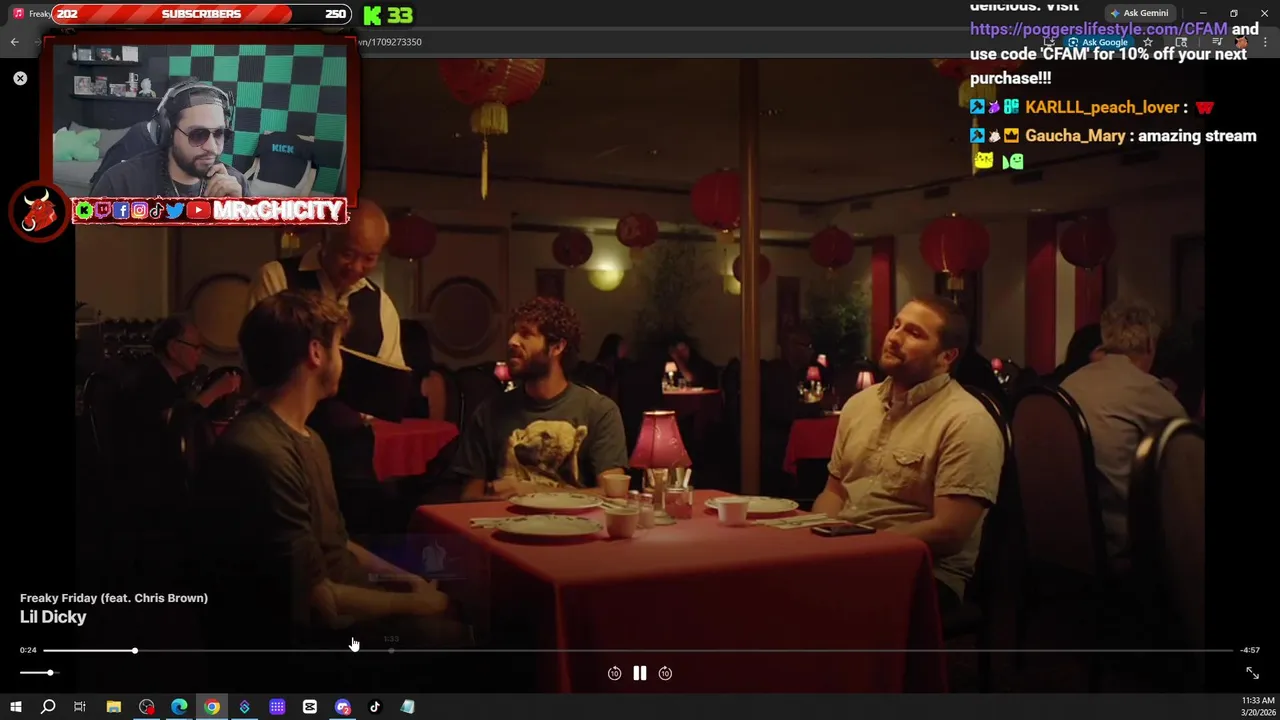Open CapCut from the taskbar
This screenshot has width=1280, height=720.
point(310,707)
